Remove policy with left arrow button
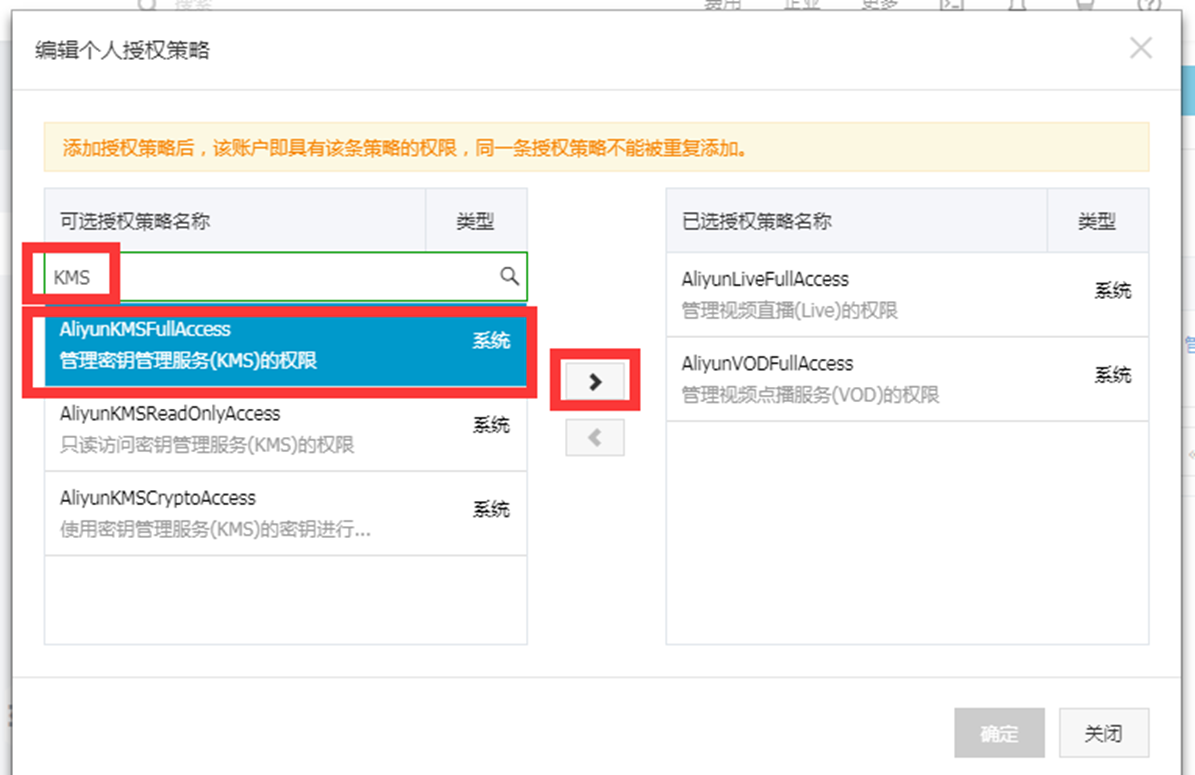The height and width of the screenshot is (775, 1195). pyautogui.click(x=594, y=437)
